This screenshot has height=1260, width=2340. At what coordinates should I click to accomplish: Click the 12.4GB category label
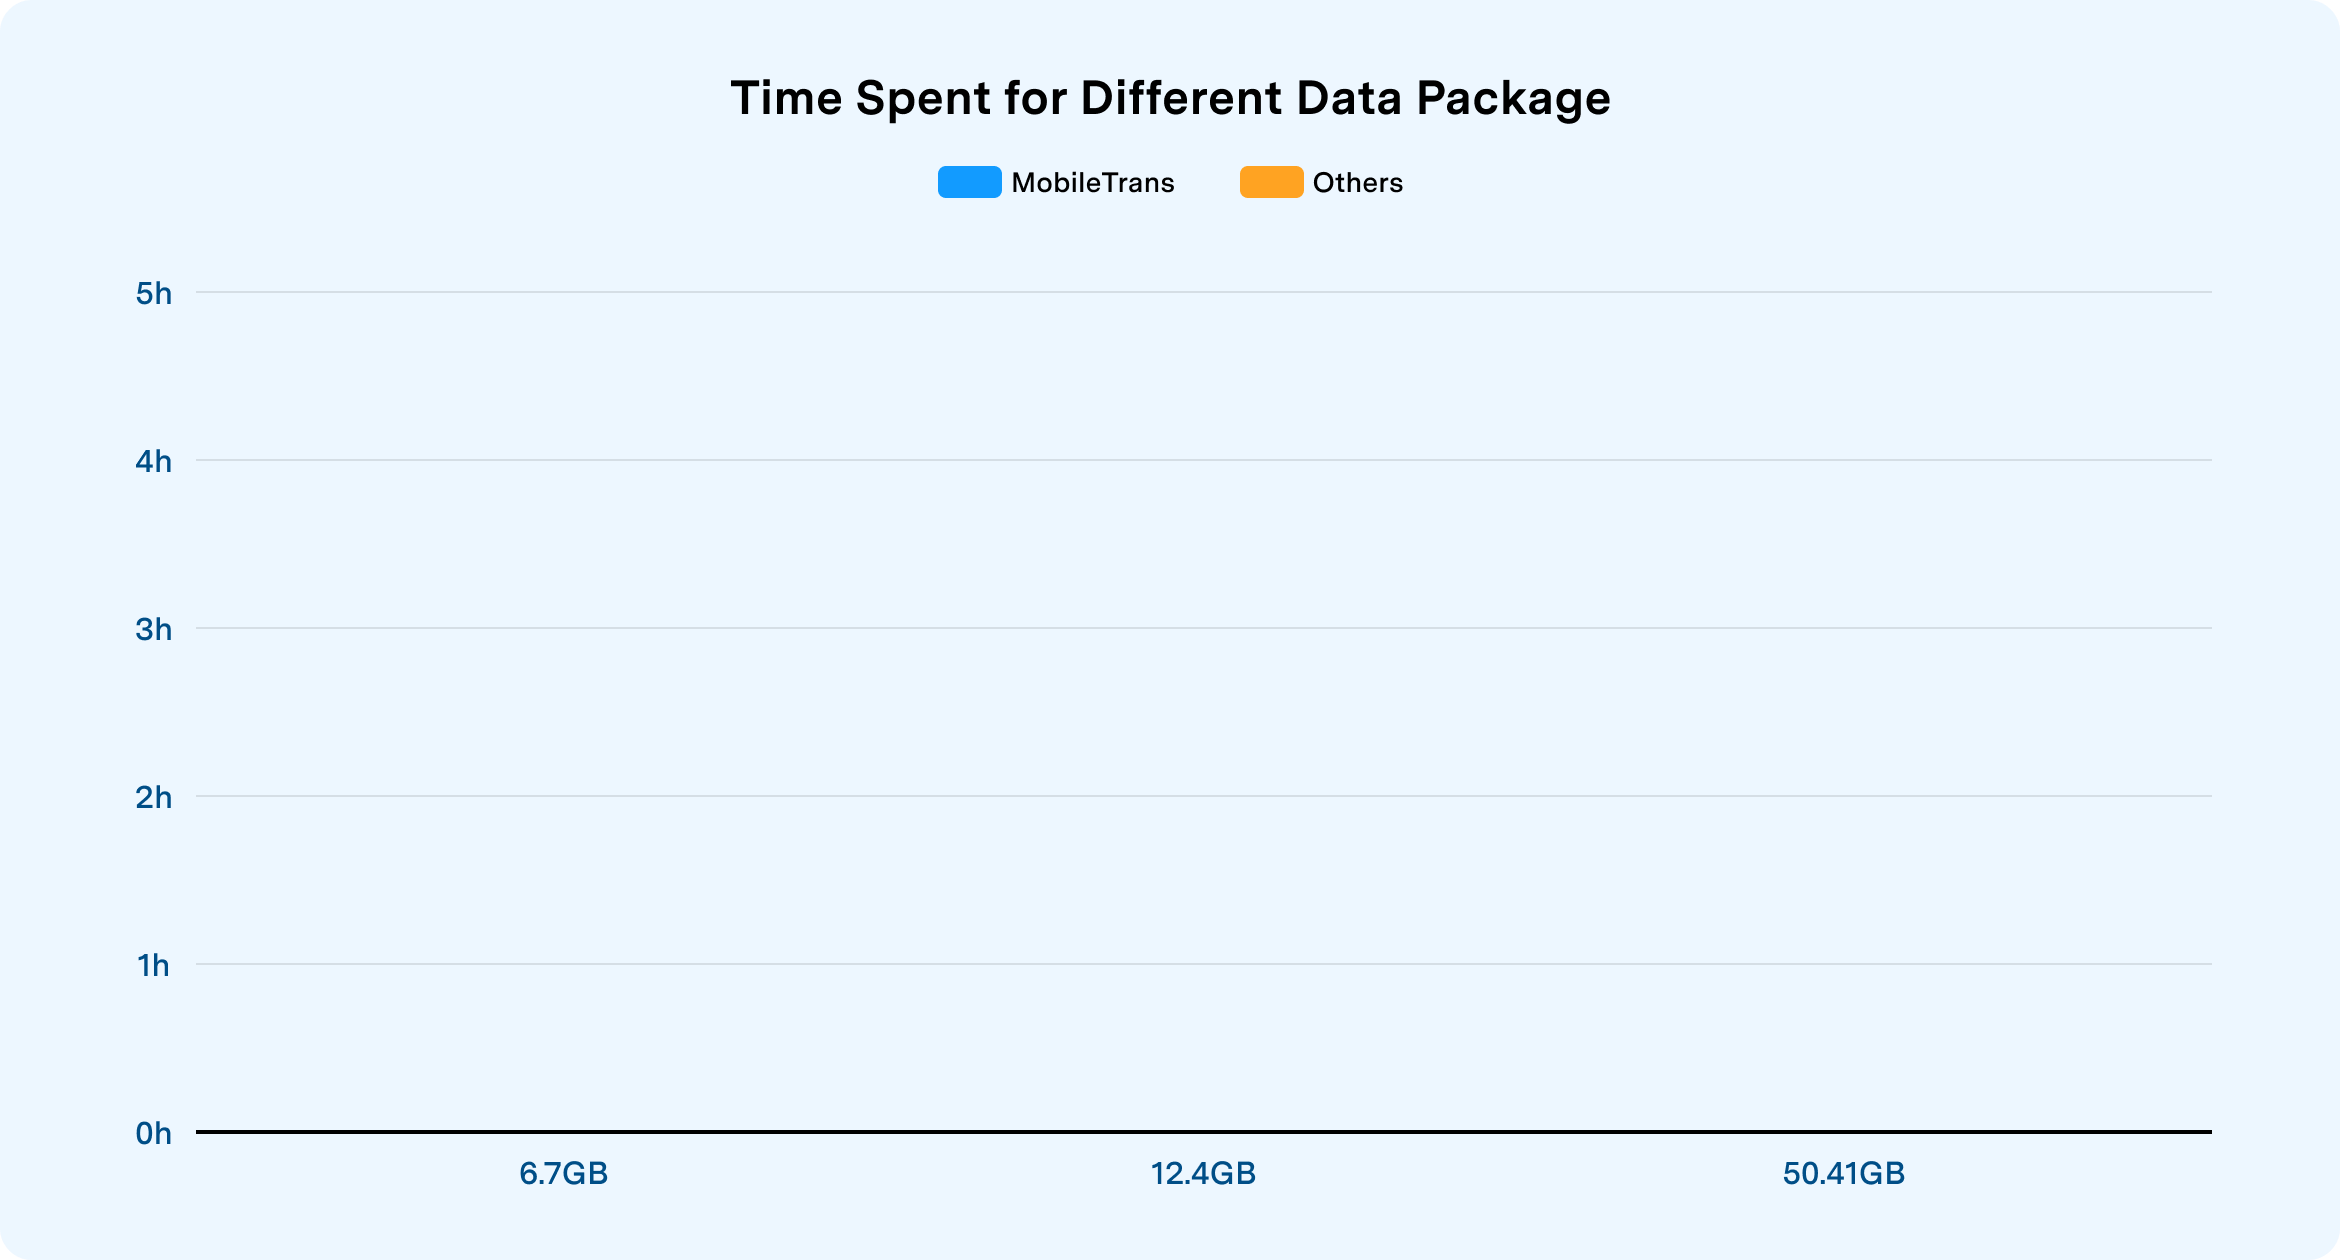point(1203,1173)
